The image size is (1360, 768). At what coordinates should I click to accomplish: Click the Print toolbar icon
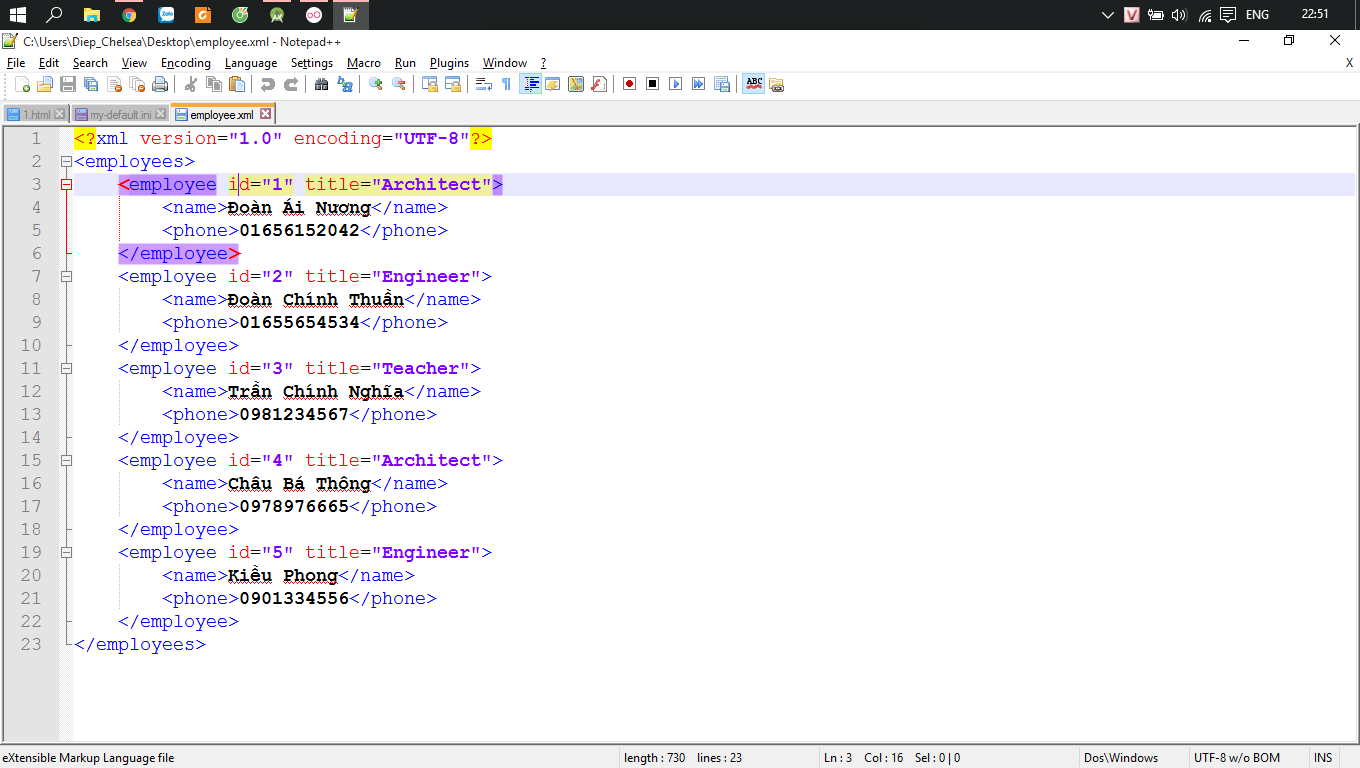coord(160,85)
